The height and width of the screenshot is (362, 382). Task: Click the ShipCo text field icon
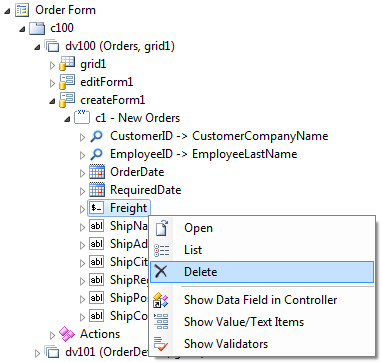[97, 316]
